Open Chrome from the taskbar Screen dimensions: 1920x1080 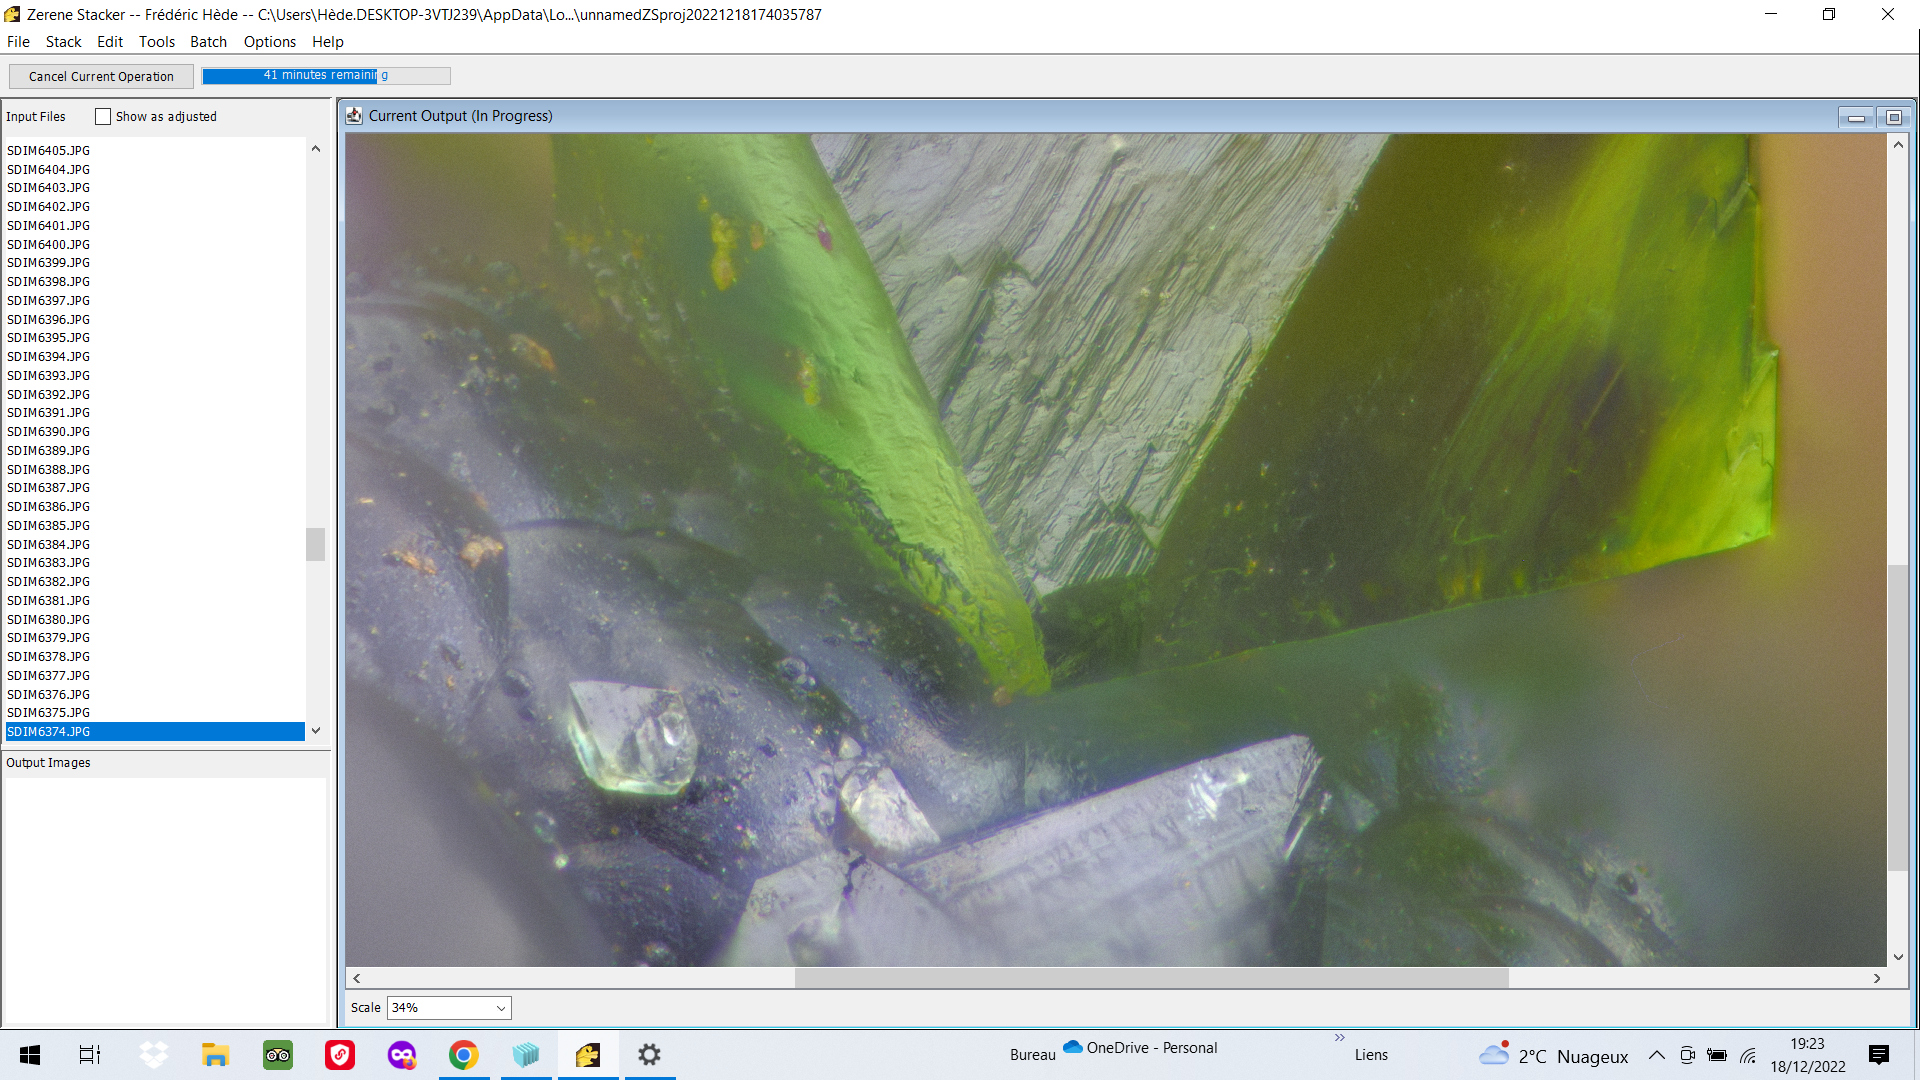[463, 1055]
